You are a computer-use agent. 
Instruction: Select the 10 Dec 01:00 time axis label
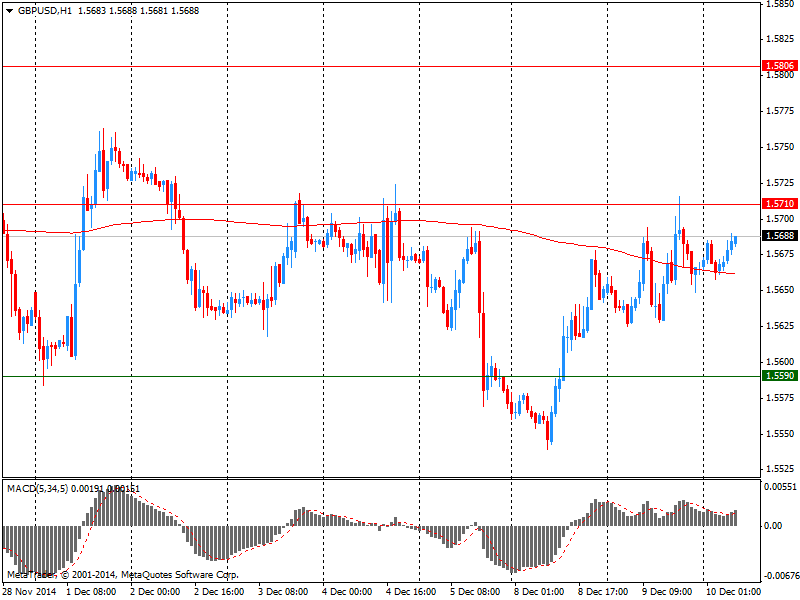[x=733, y=592]
